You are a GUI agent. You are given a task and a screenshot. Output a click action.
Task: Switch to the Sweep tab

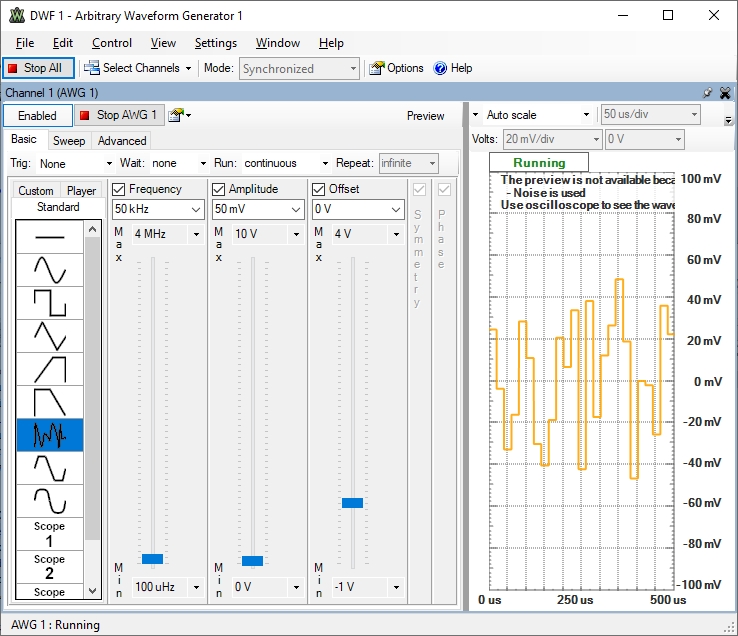point(69,141)
